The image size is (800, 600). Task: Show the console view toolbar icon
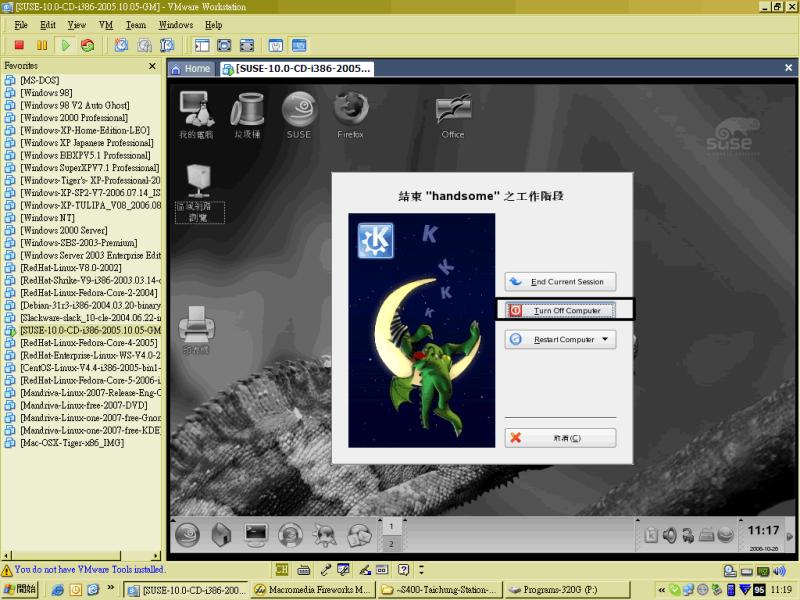coord(298,45)
